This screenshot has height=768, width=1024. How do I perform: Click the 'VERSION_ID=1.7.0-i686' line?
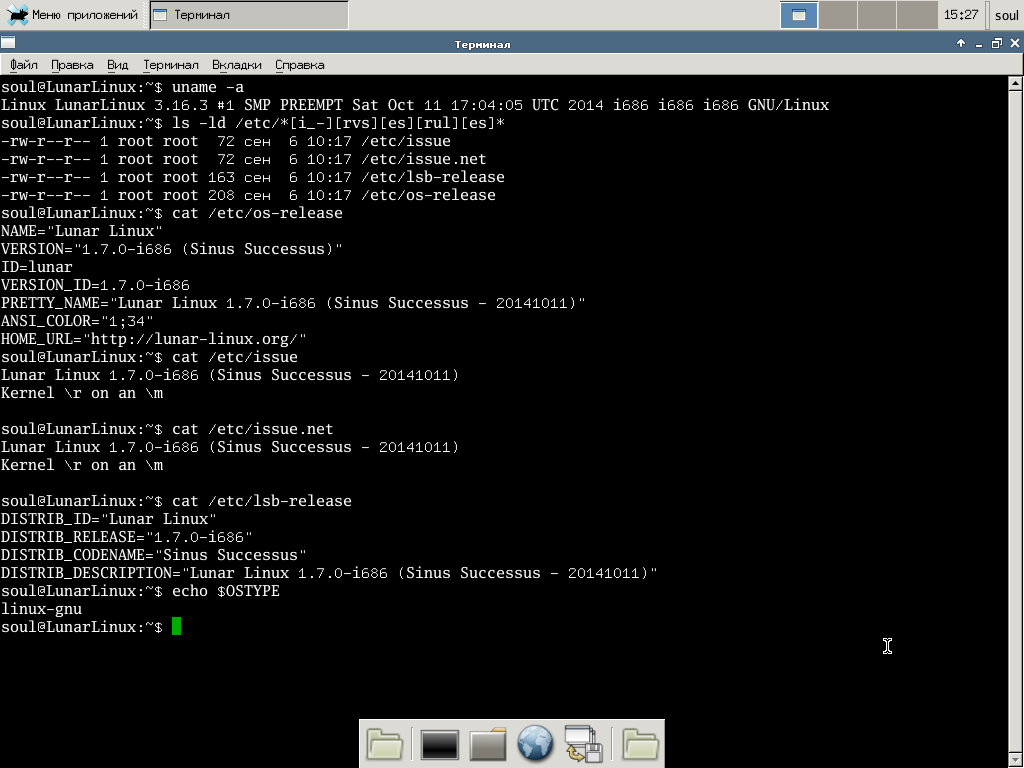95,285
